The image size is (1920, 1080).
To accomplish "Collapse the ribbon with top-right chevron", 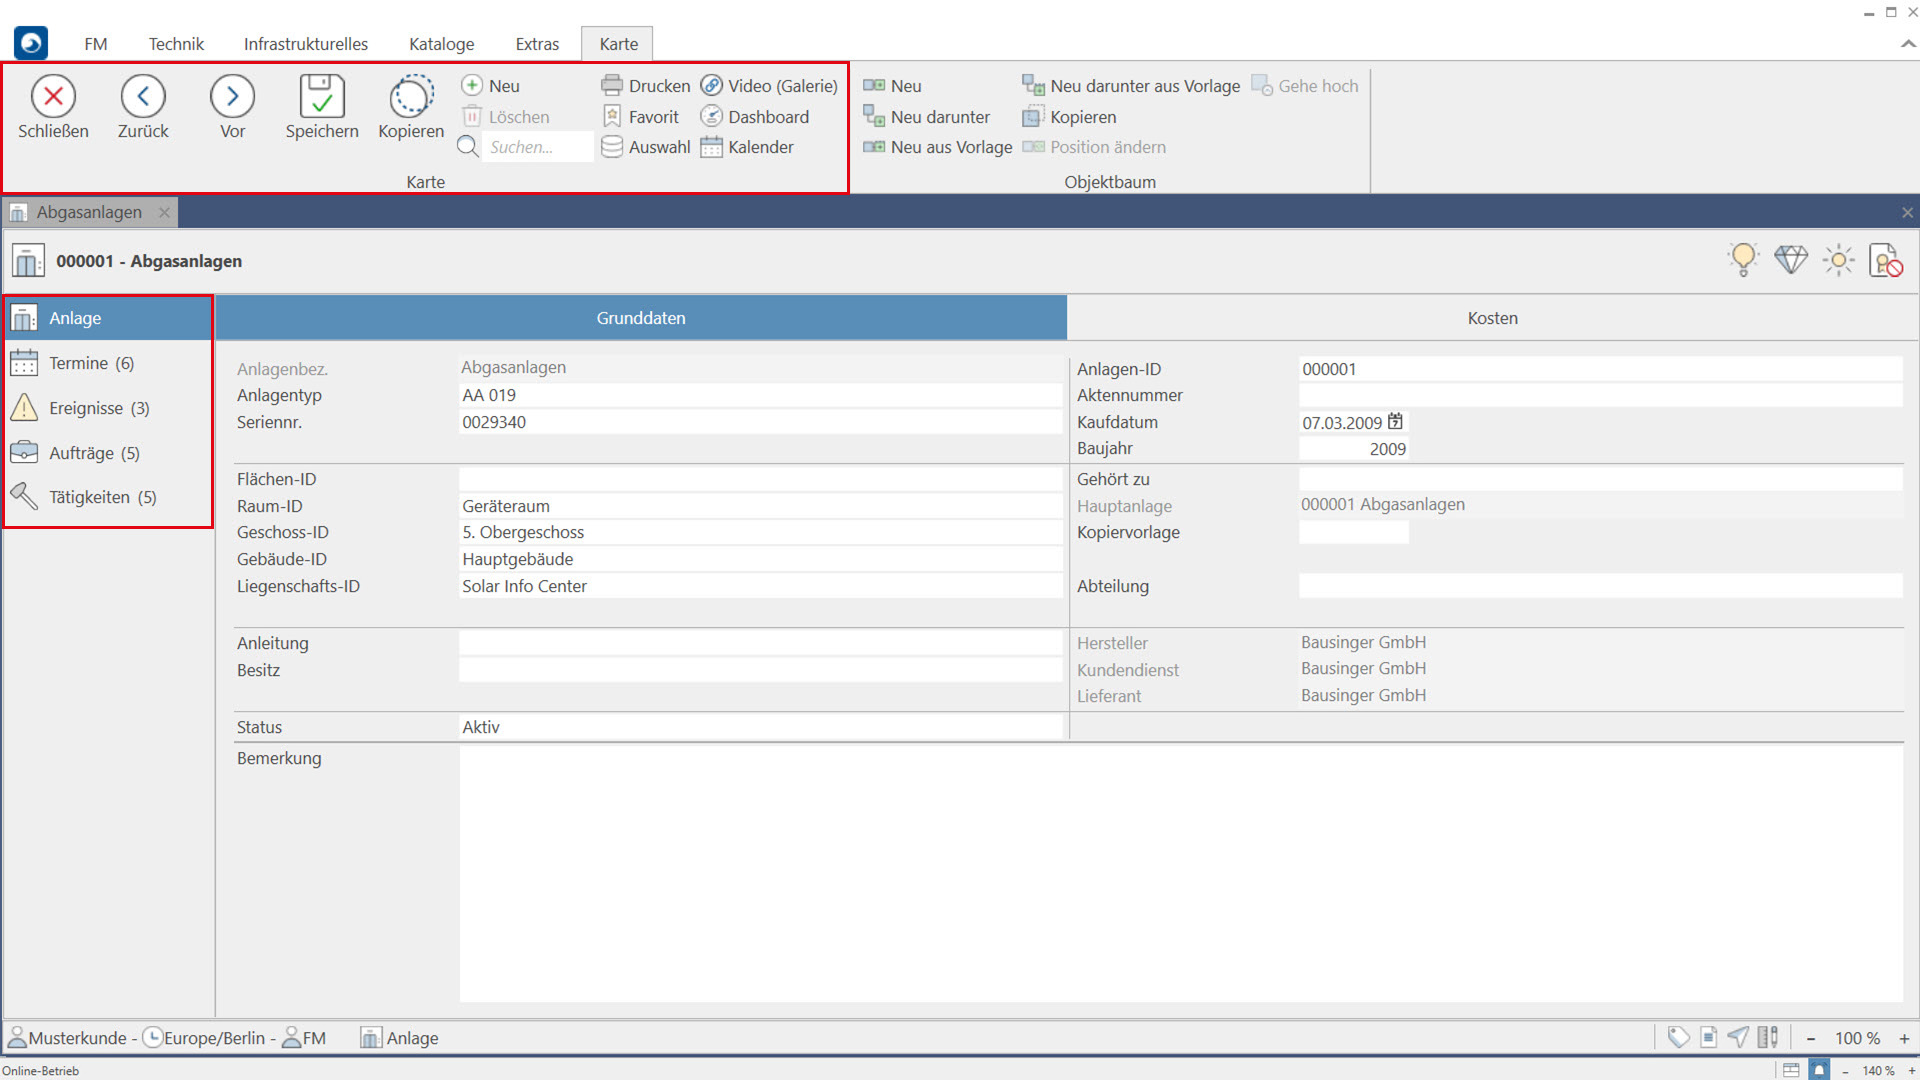I will pyautogui.click(x=1907, y=44).
